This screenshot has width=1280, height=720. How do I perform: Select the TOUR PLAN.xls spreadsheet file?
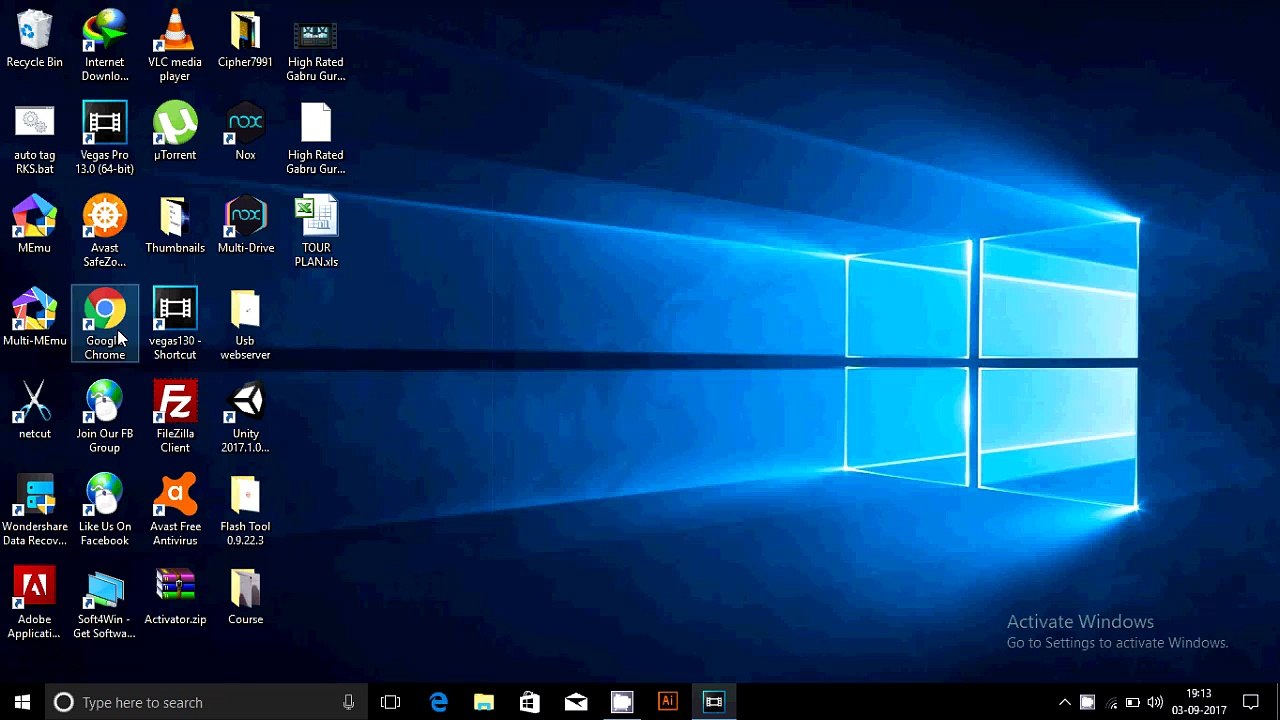(316, 233)
